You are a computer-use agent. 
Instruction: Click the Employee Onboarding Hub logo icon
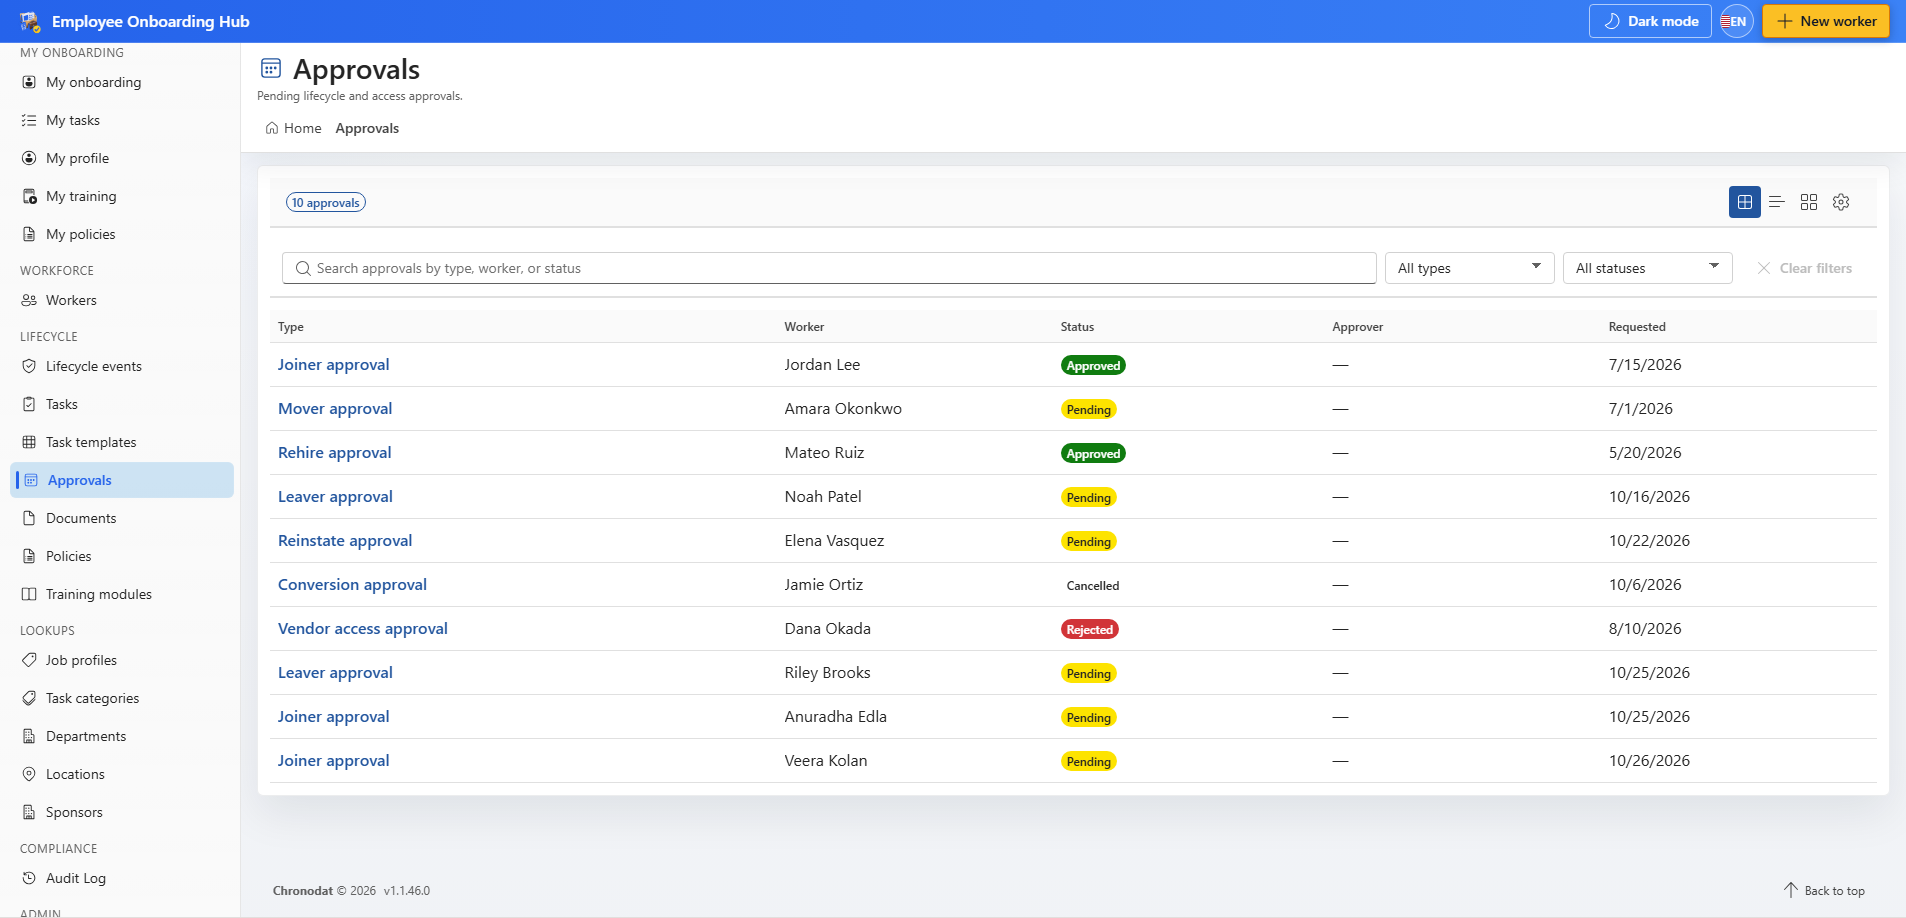coord(29,21)
